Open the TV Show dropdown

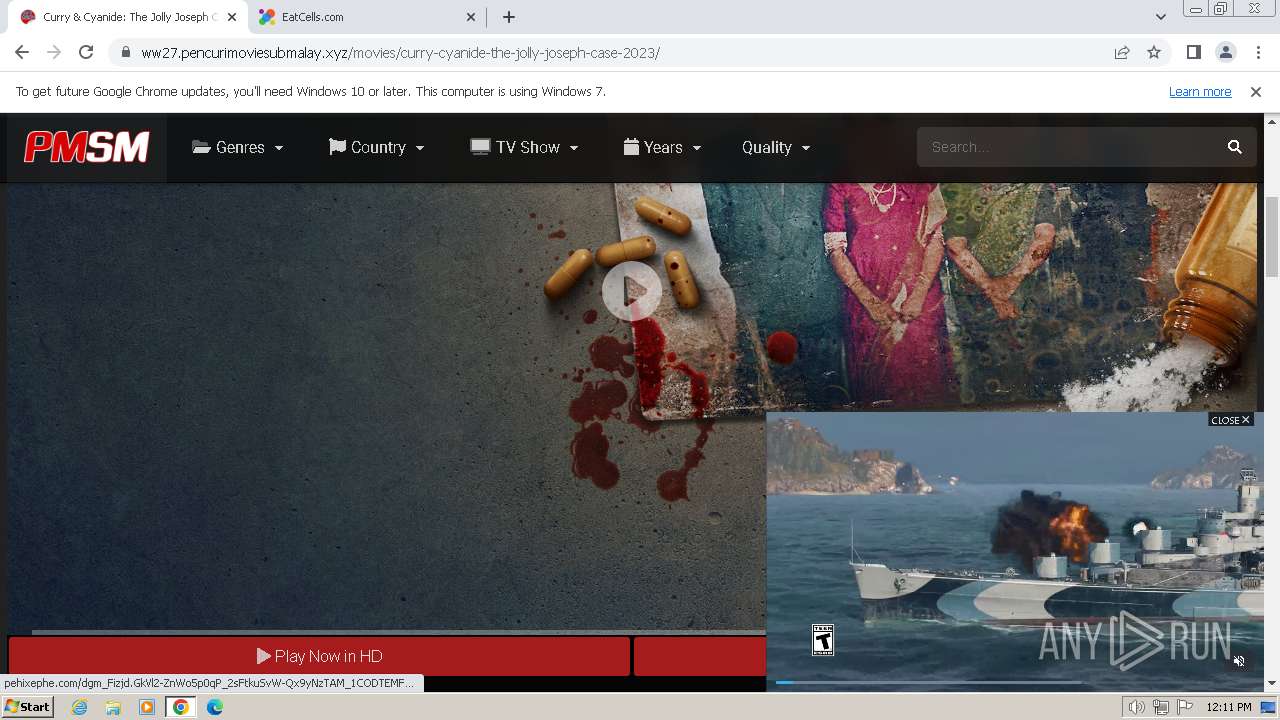tap(525, 147)
